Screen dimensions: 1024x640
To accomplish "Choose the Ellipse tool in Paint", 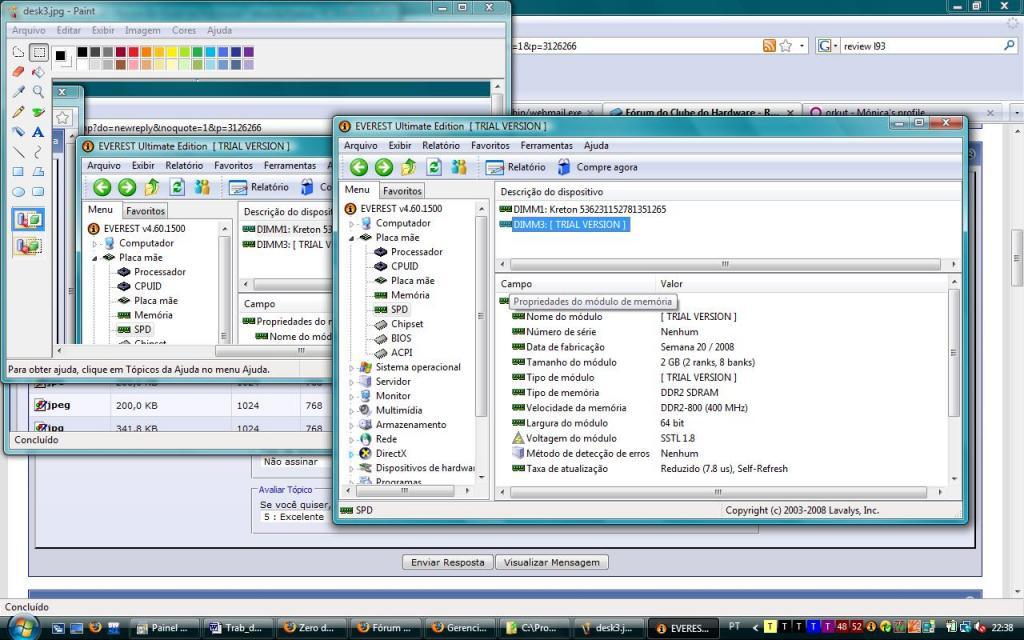I will [x=18, y=192].
